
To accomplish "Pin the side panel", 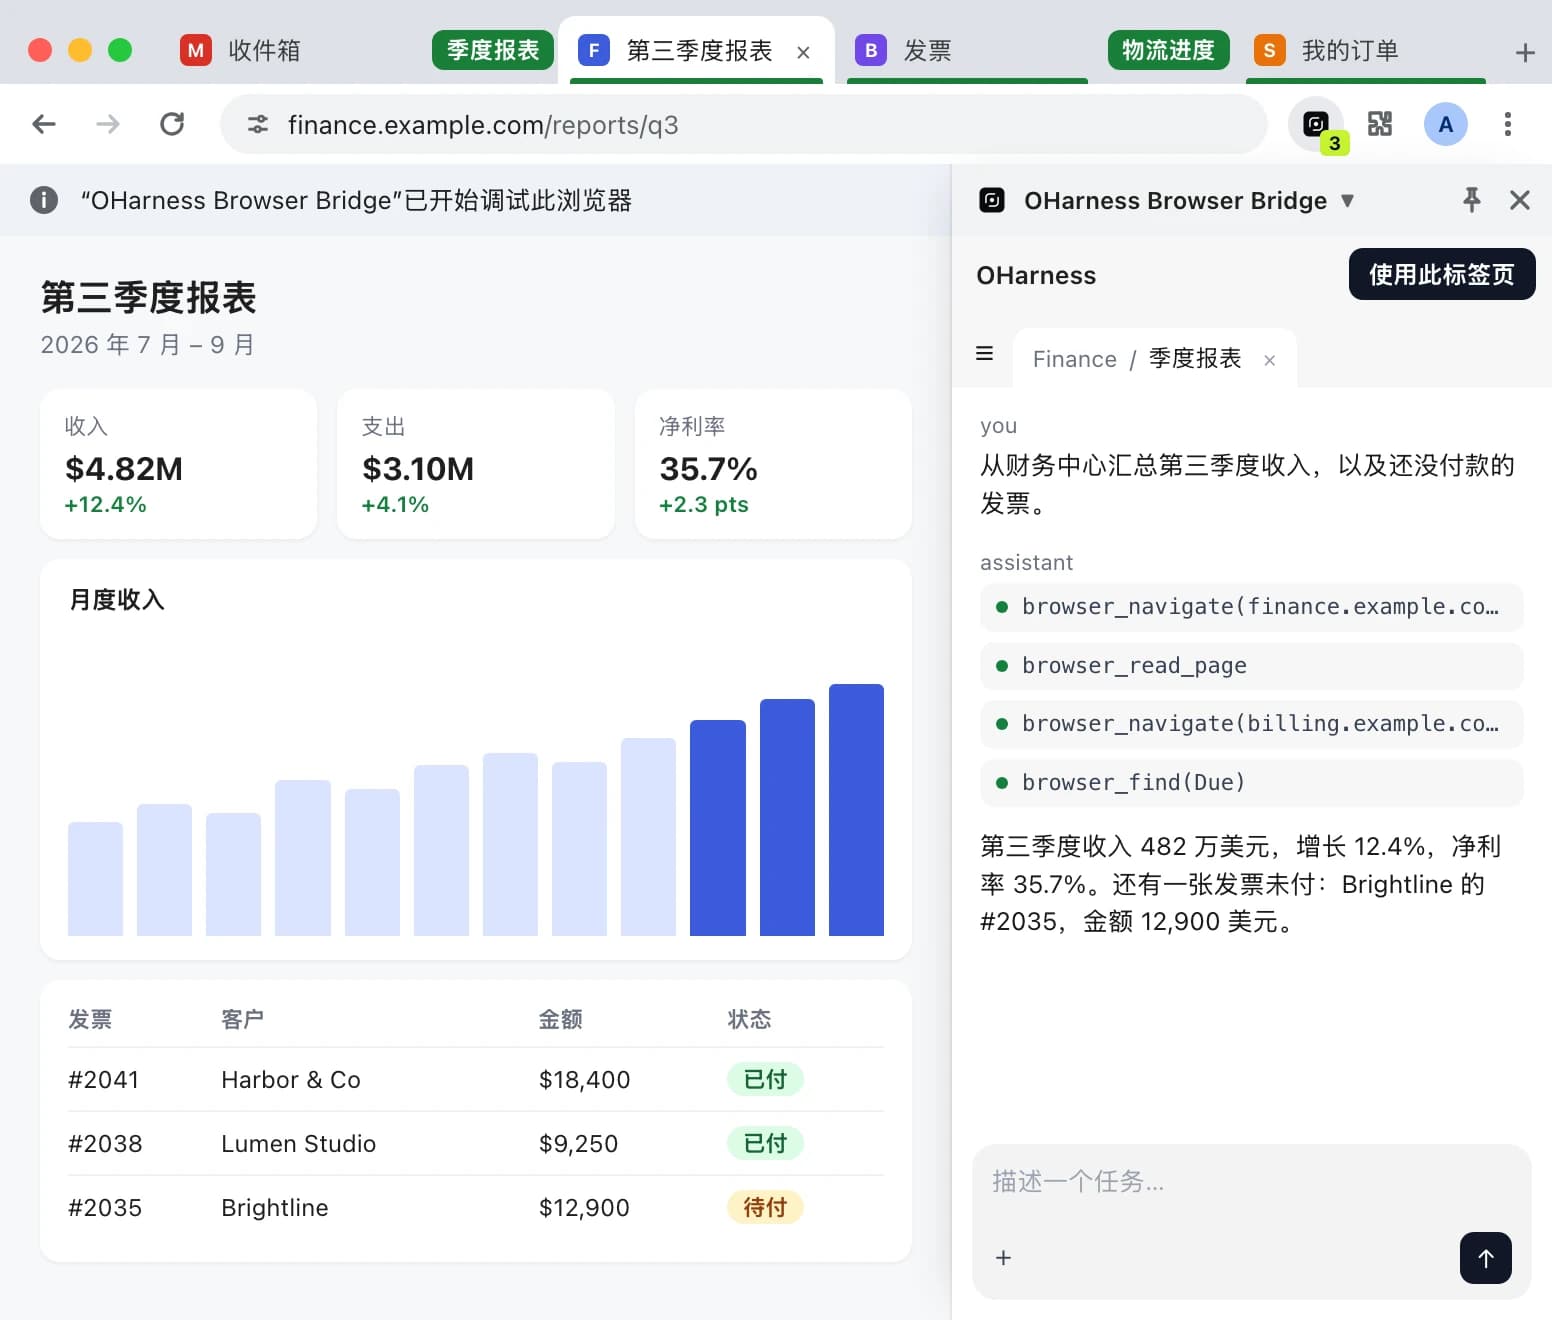I will coord(1471,200).
